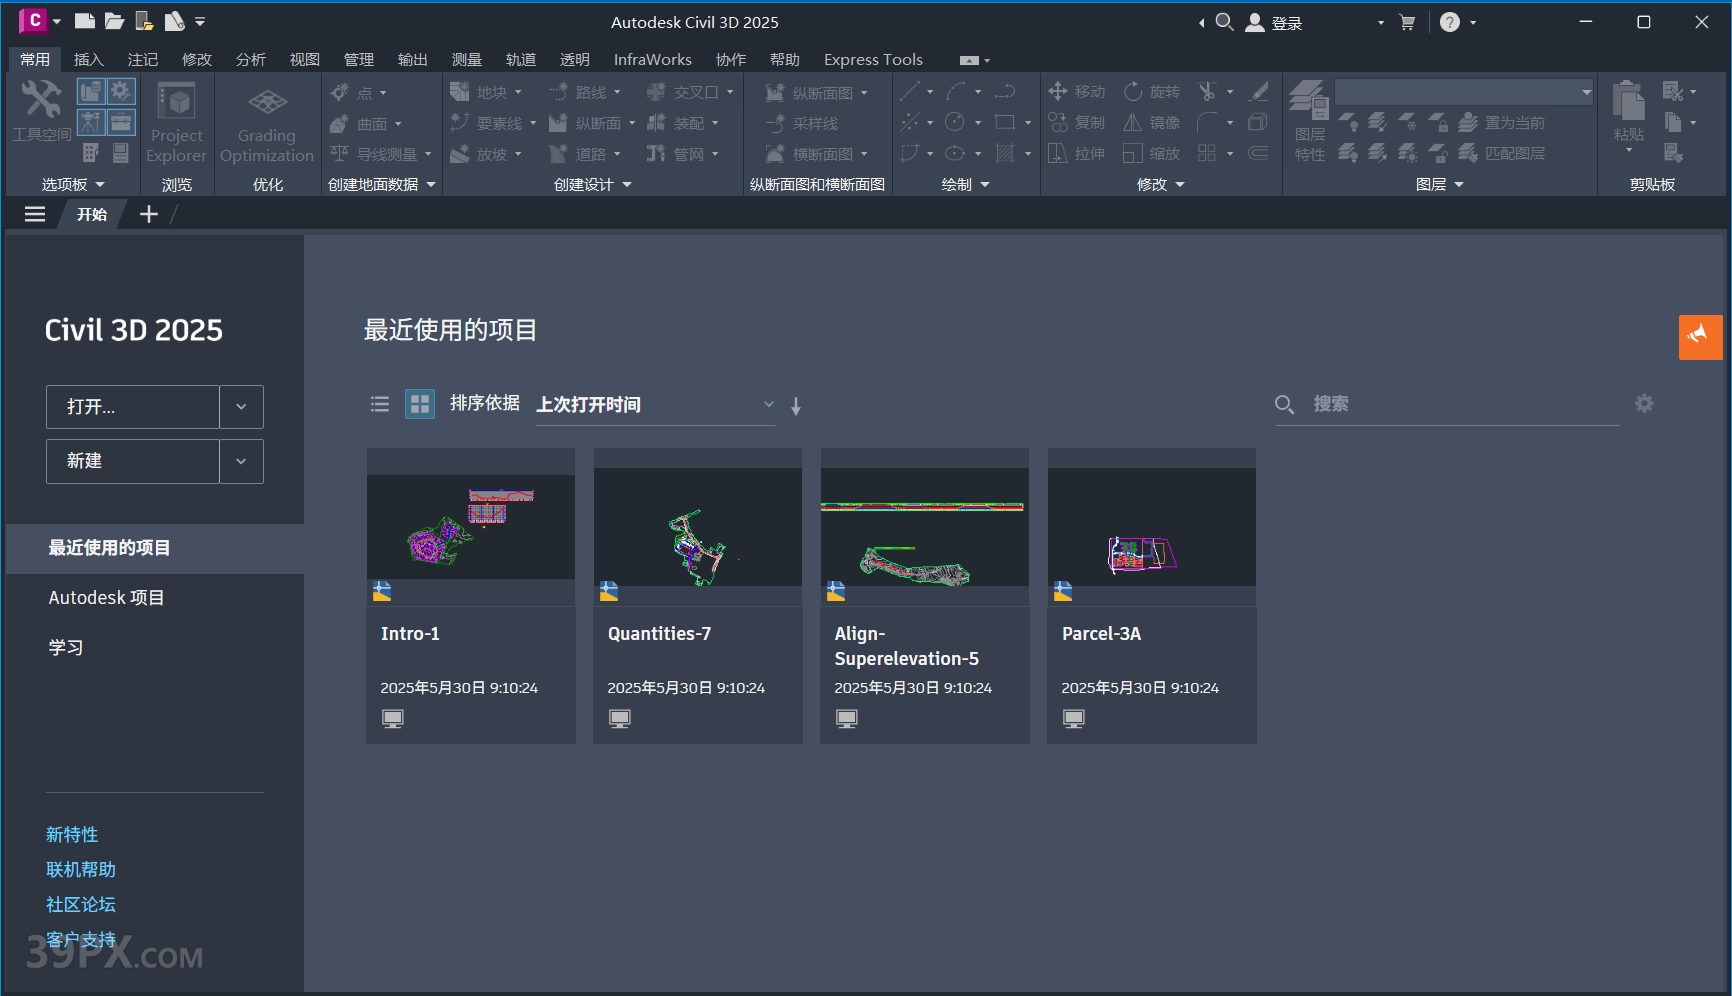This screenshot has width=1732, height=996.
Task: Add a new drawing tab with plus
Action: pos(149,214)
